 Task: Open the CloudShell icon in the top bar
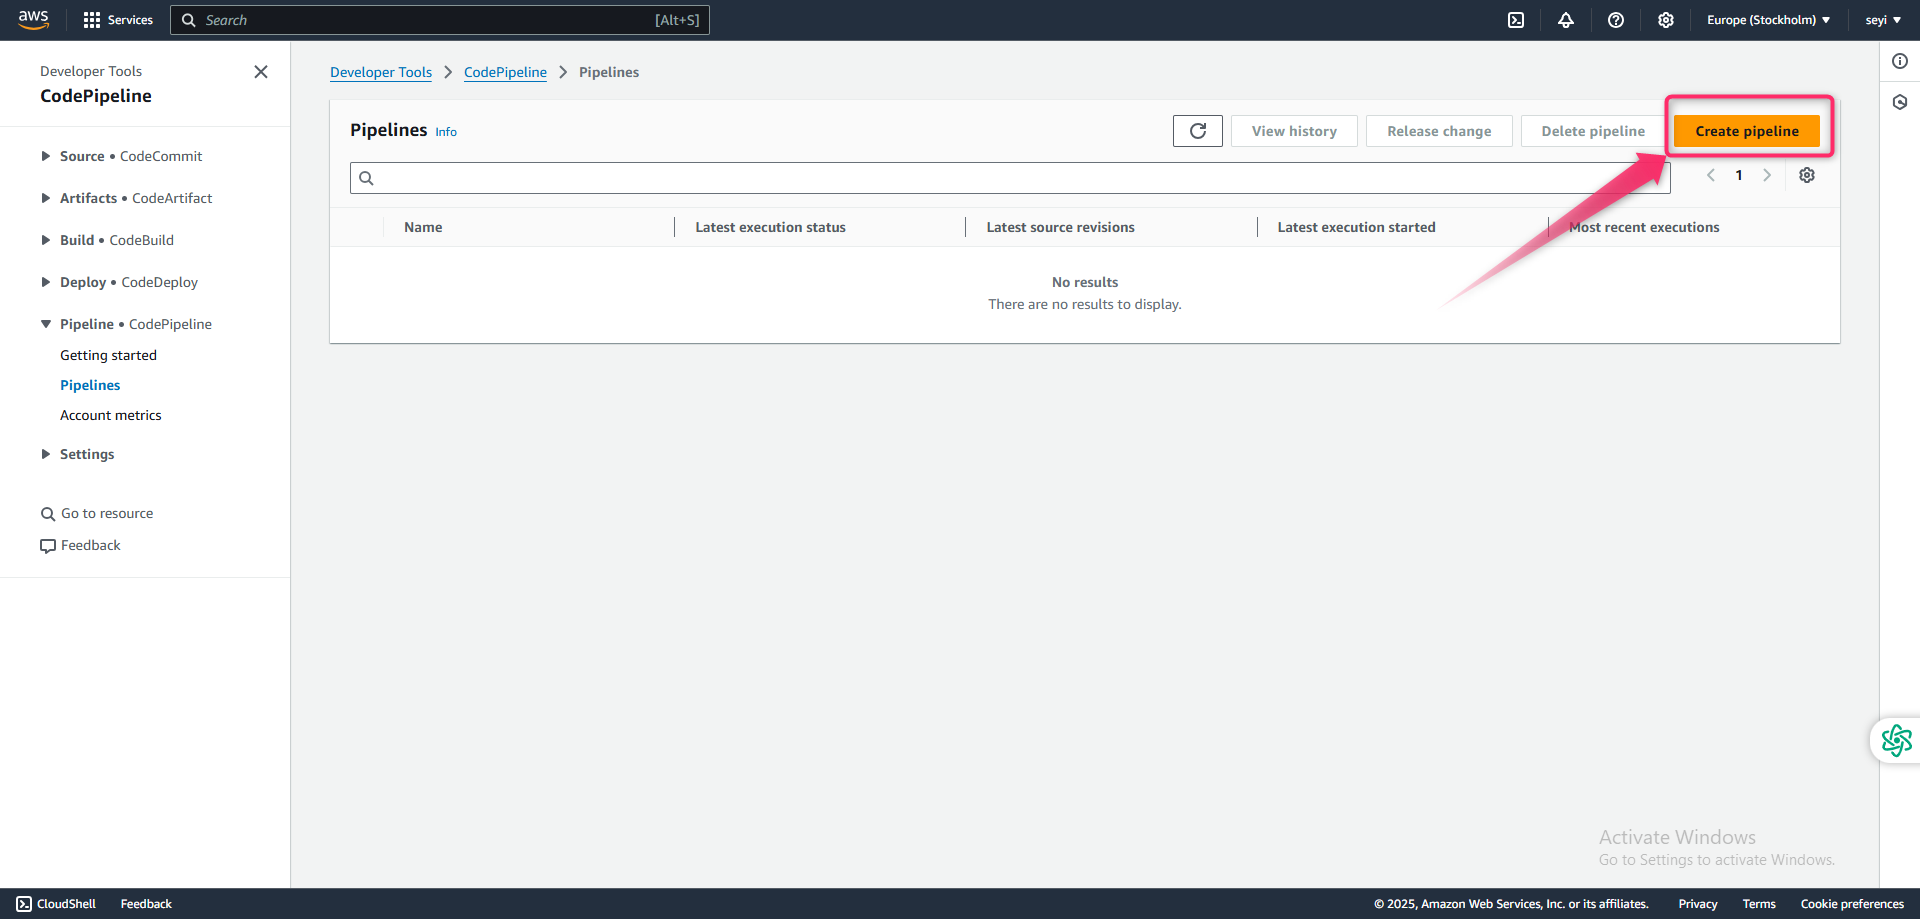(x=1516, y=20)
